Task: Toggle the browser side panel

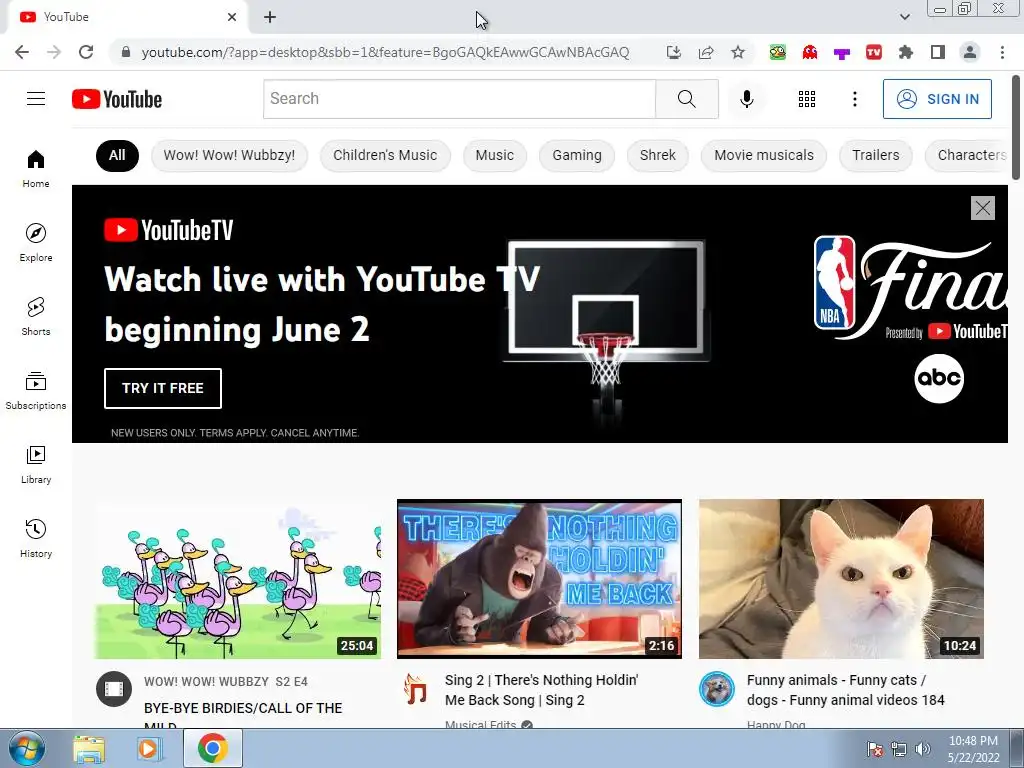Action: click(937, 52)
